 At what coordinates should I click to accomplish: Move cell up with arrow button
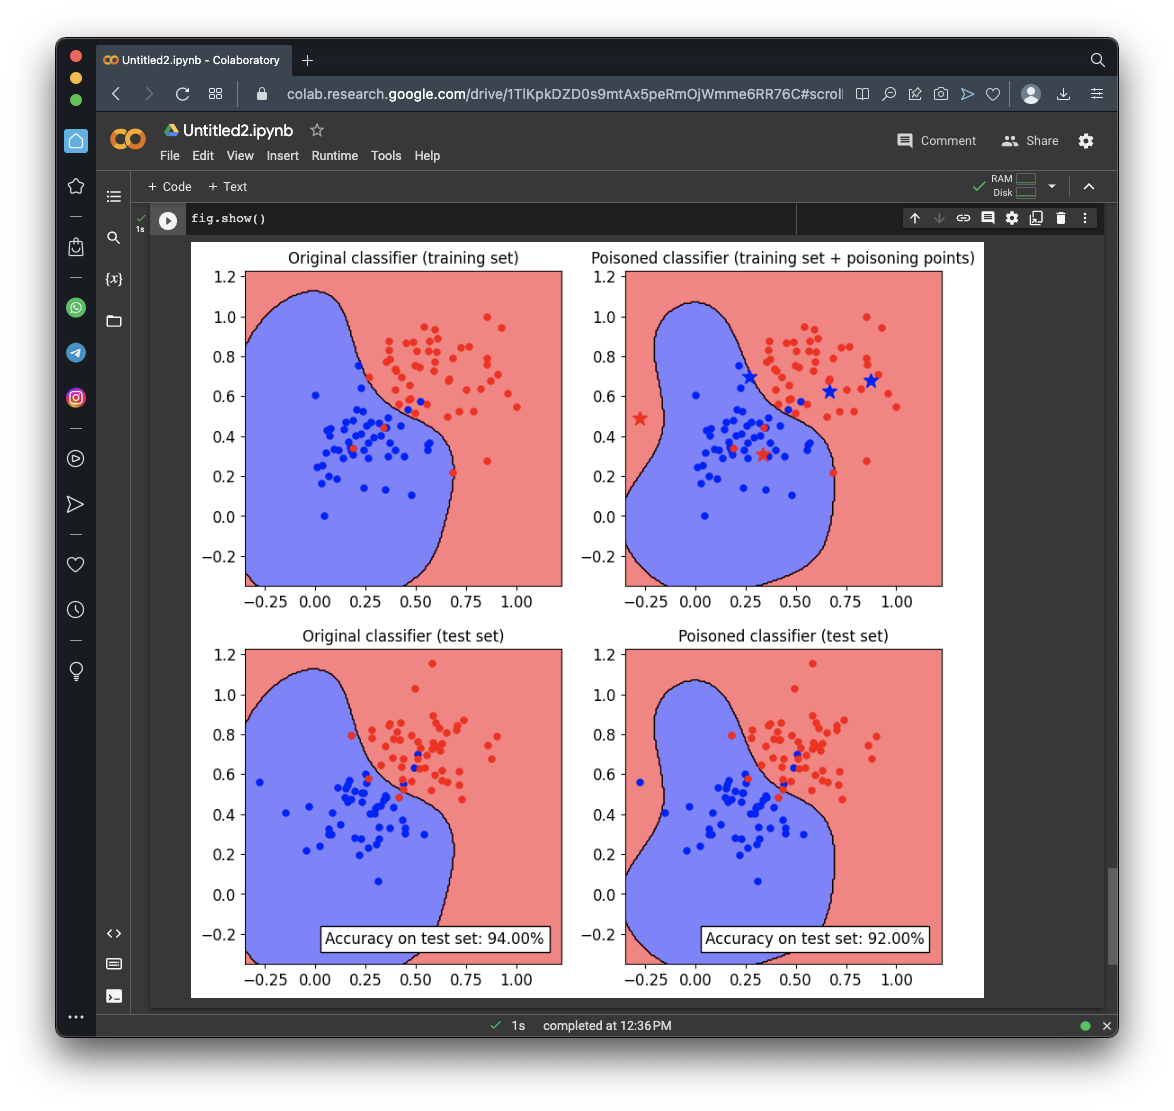(914, 218)
